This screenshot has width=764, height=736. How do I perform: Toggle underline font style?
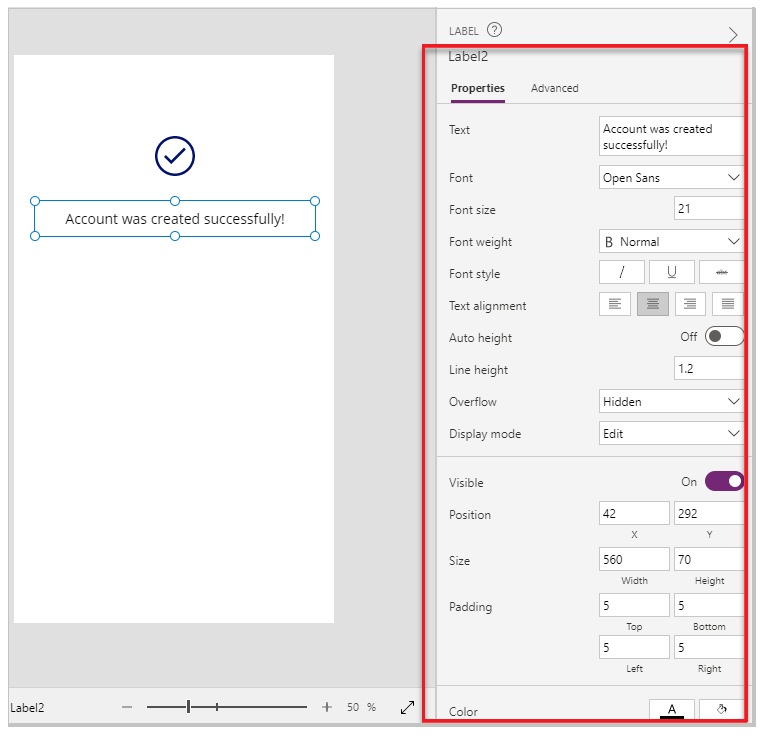(671, 272)
